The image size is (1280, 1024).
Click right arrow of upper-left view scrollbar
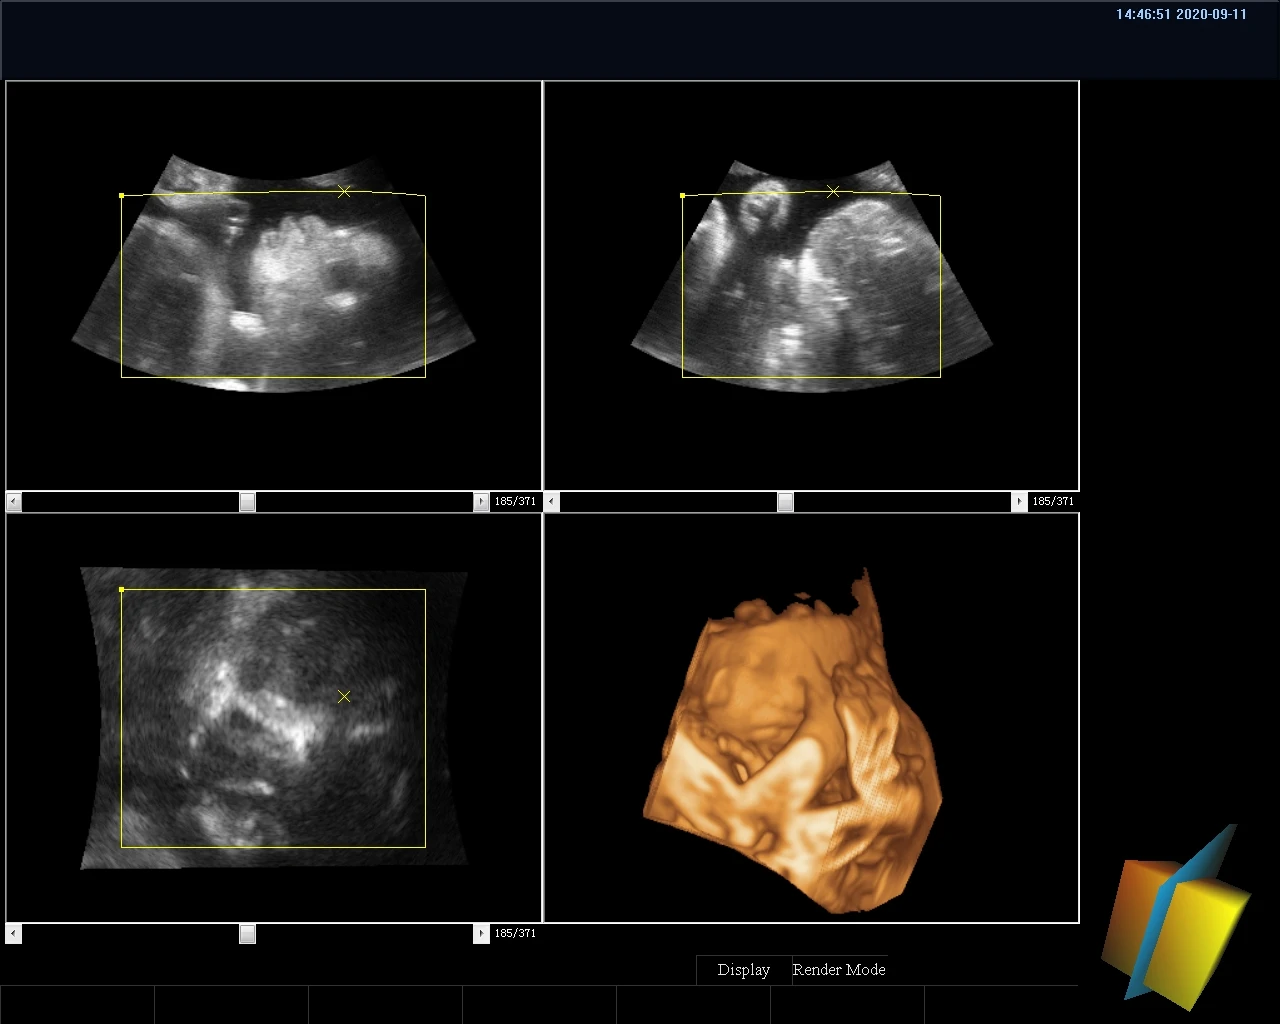click(x=481, y=502)
